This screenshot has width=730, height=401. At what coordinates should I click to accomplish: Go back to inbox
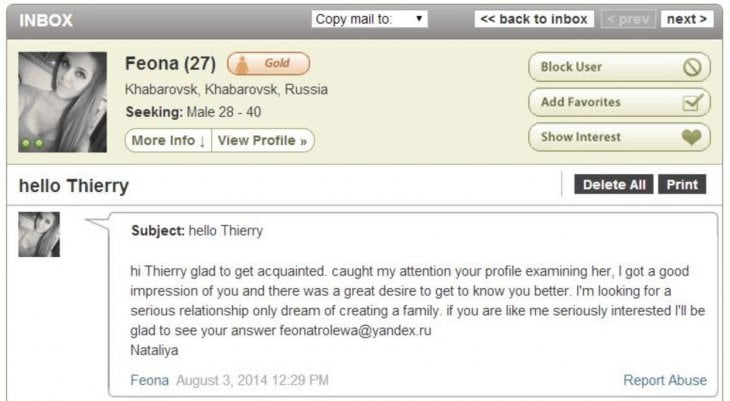tap(535, 19)
